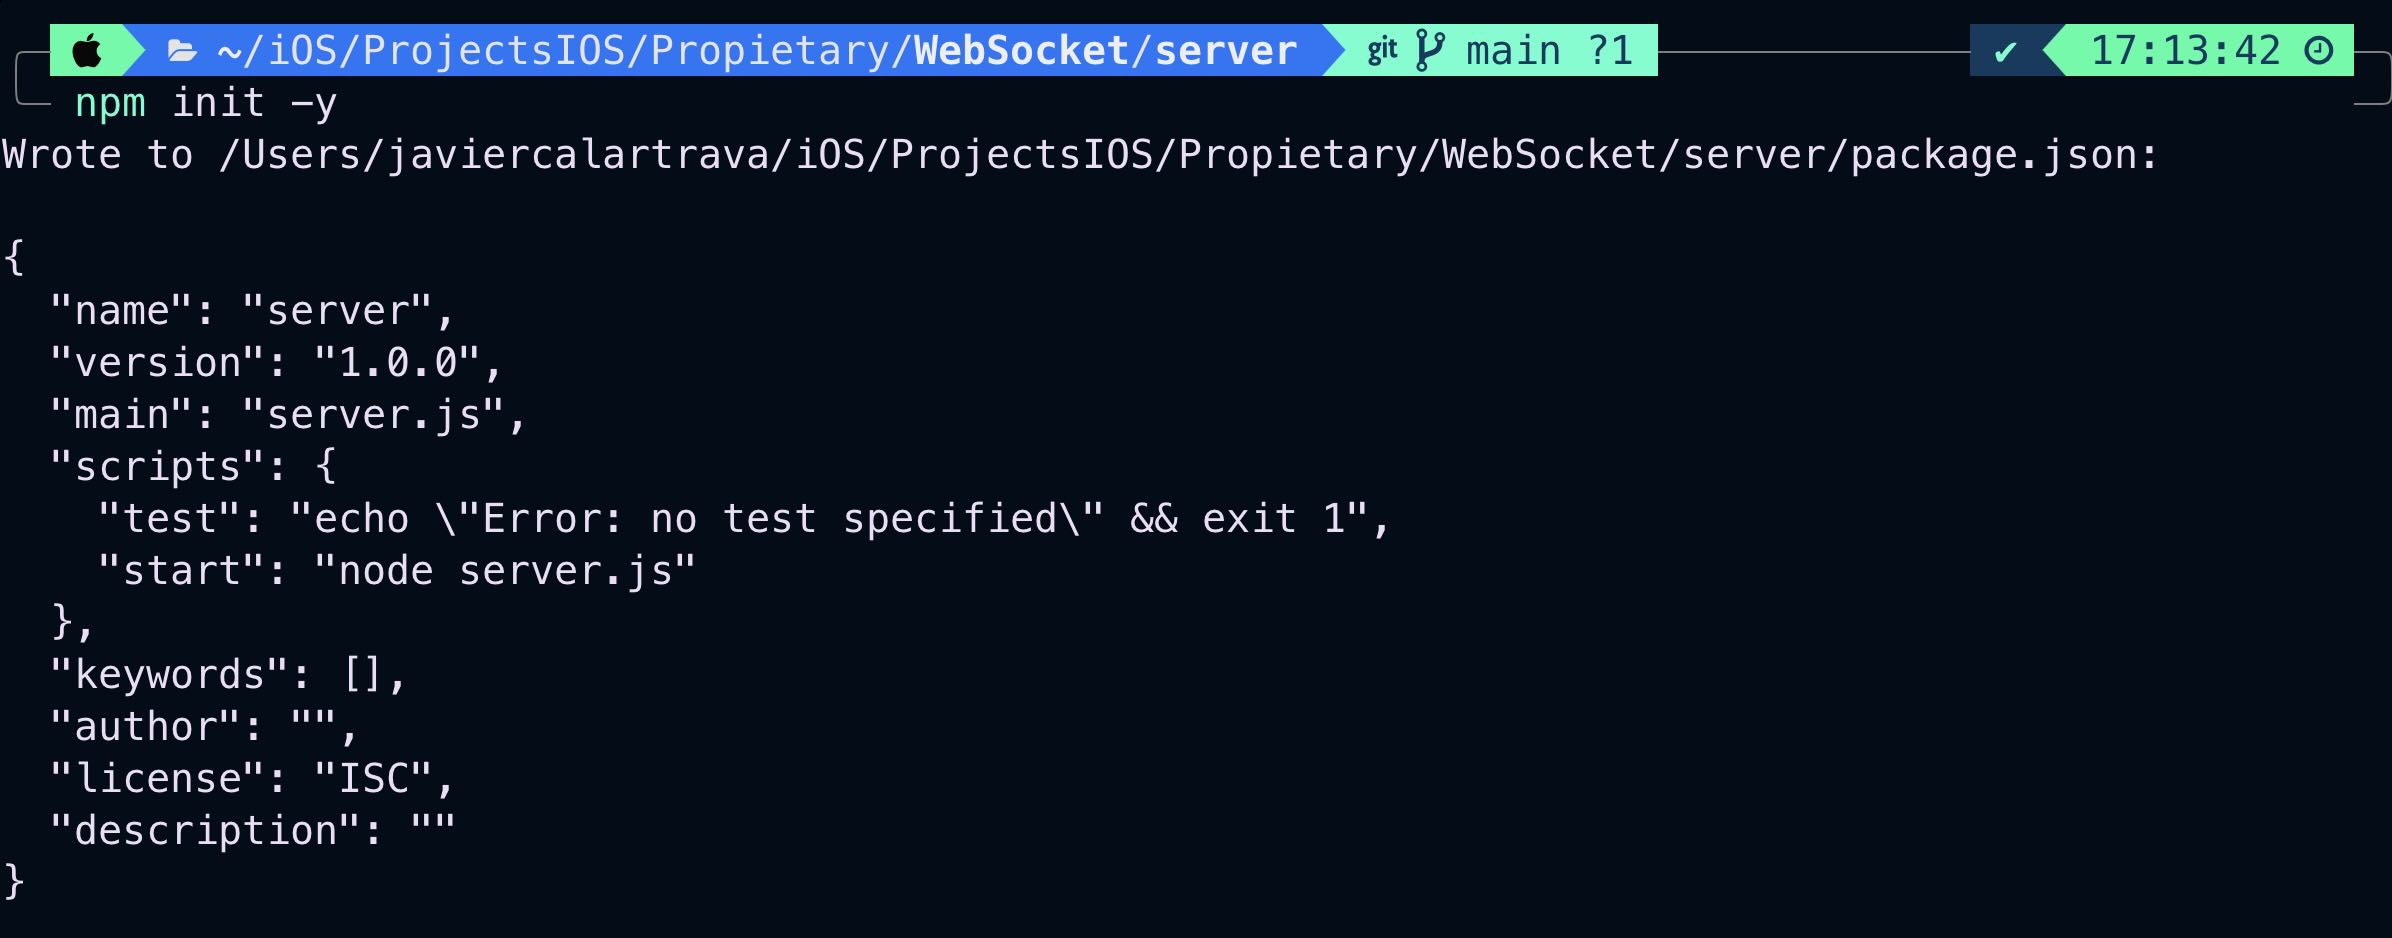Click the "scripts" key in the JSON output
Viewport: 2392px width, 938px height.
157,467
